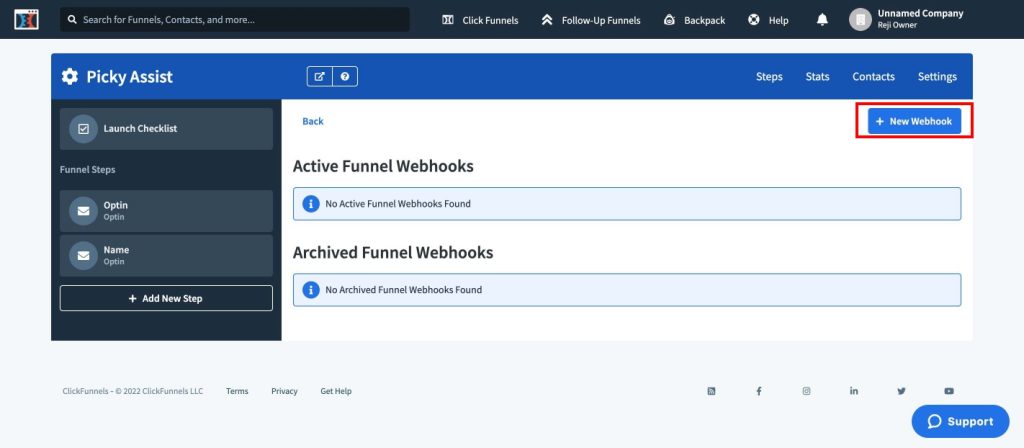Open the Terms link in footer
This screenshot has height=448, width=1024.
pyautogui.click(x=237, y=391)
